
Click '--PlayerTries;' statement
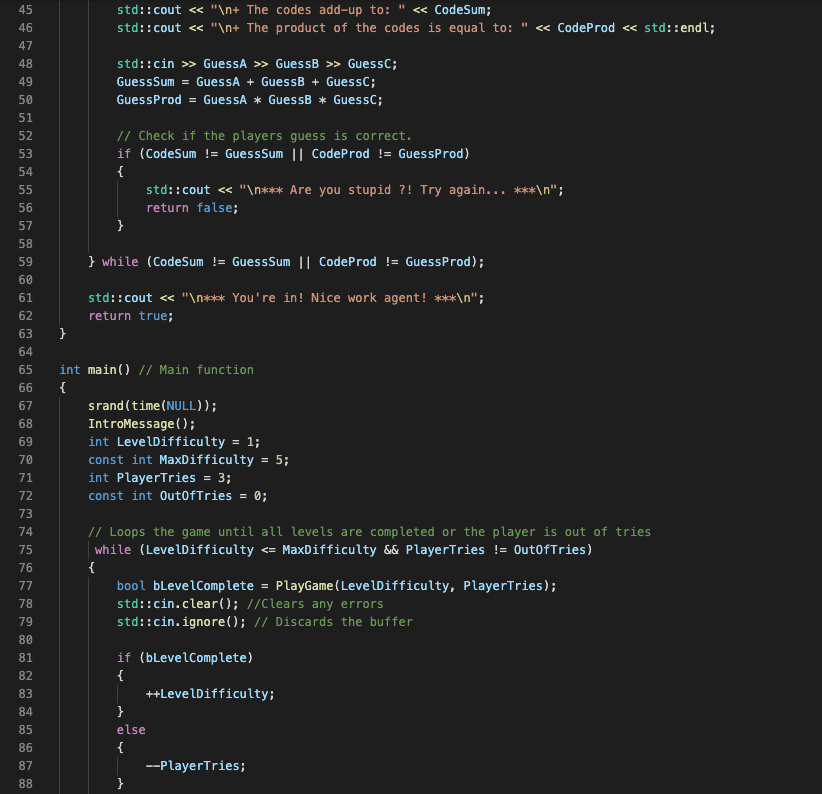(196, 766)
